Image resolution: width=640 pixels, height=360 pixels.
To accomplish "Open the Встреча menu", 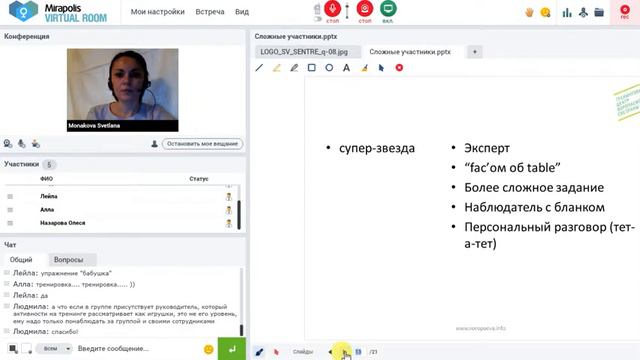I will pos(210,12).
